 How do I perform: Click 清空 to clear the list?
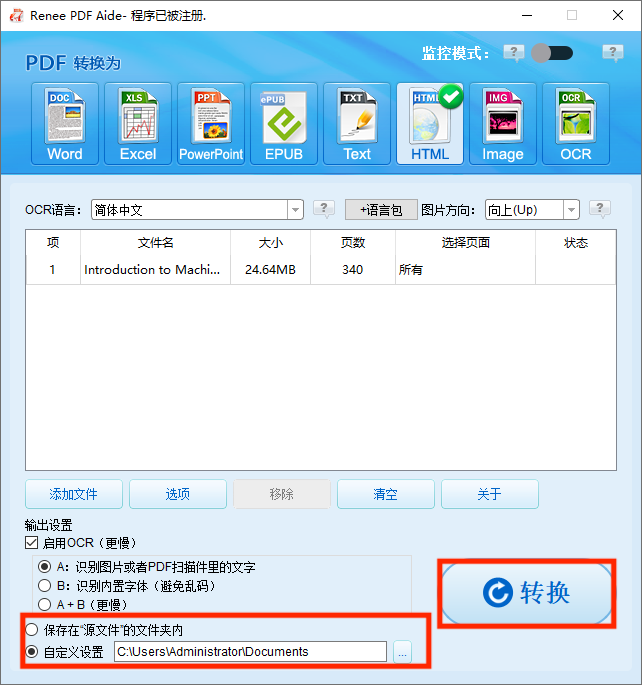386,494
